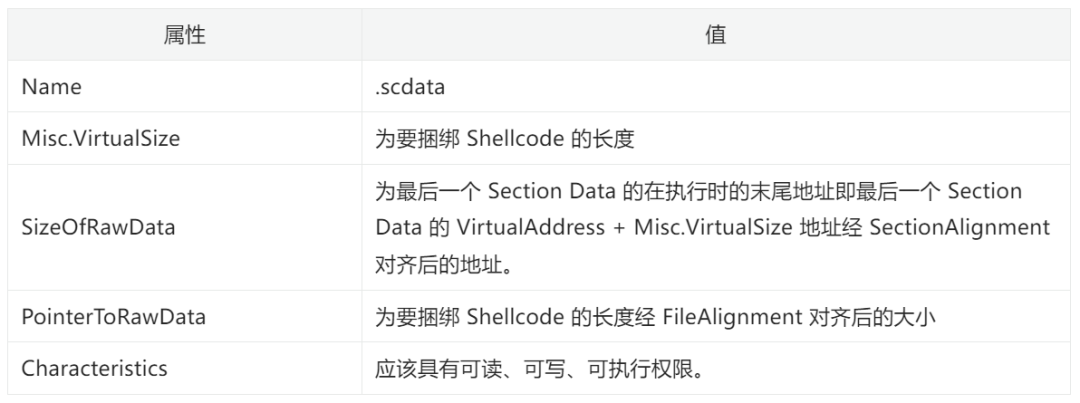Click the word SectionAlignment in the description

tap(959, 227)
